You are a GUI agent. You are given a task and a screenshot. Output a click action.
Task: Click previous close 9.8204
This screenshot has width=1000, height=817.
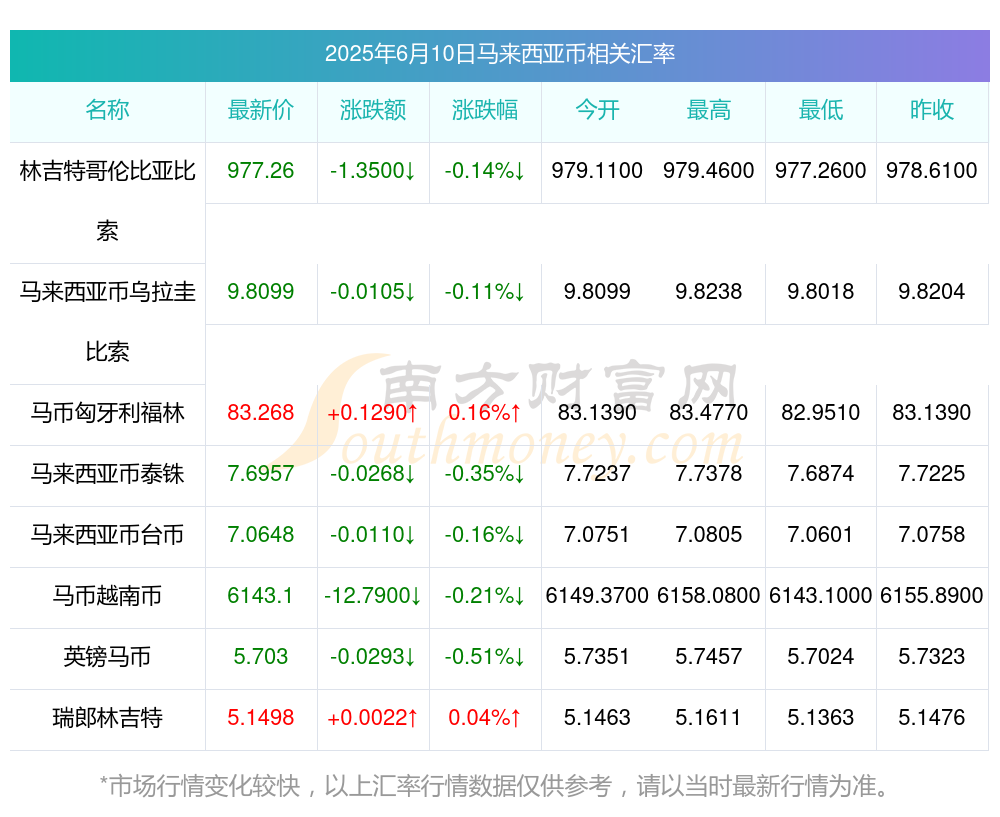pyautogui.click(x=932, y=292)
